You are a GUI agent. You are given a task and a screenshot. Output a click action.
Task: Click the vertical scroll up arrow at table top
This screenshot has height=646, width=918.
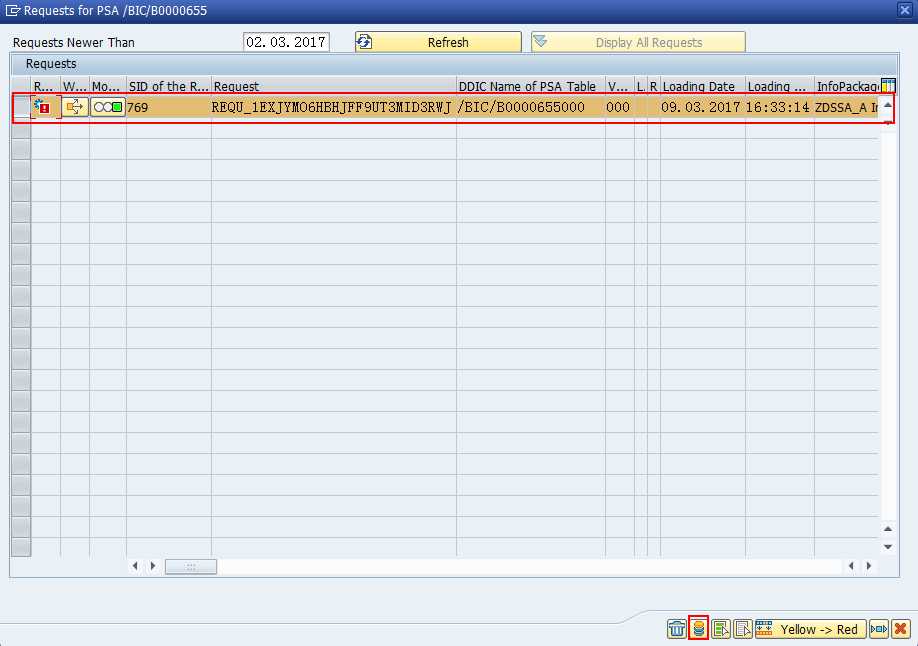[888, 104]
